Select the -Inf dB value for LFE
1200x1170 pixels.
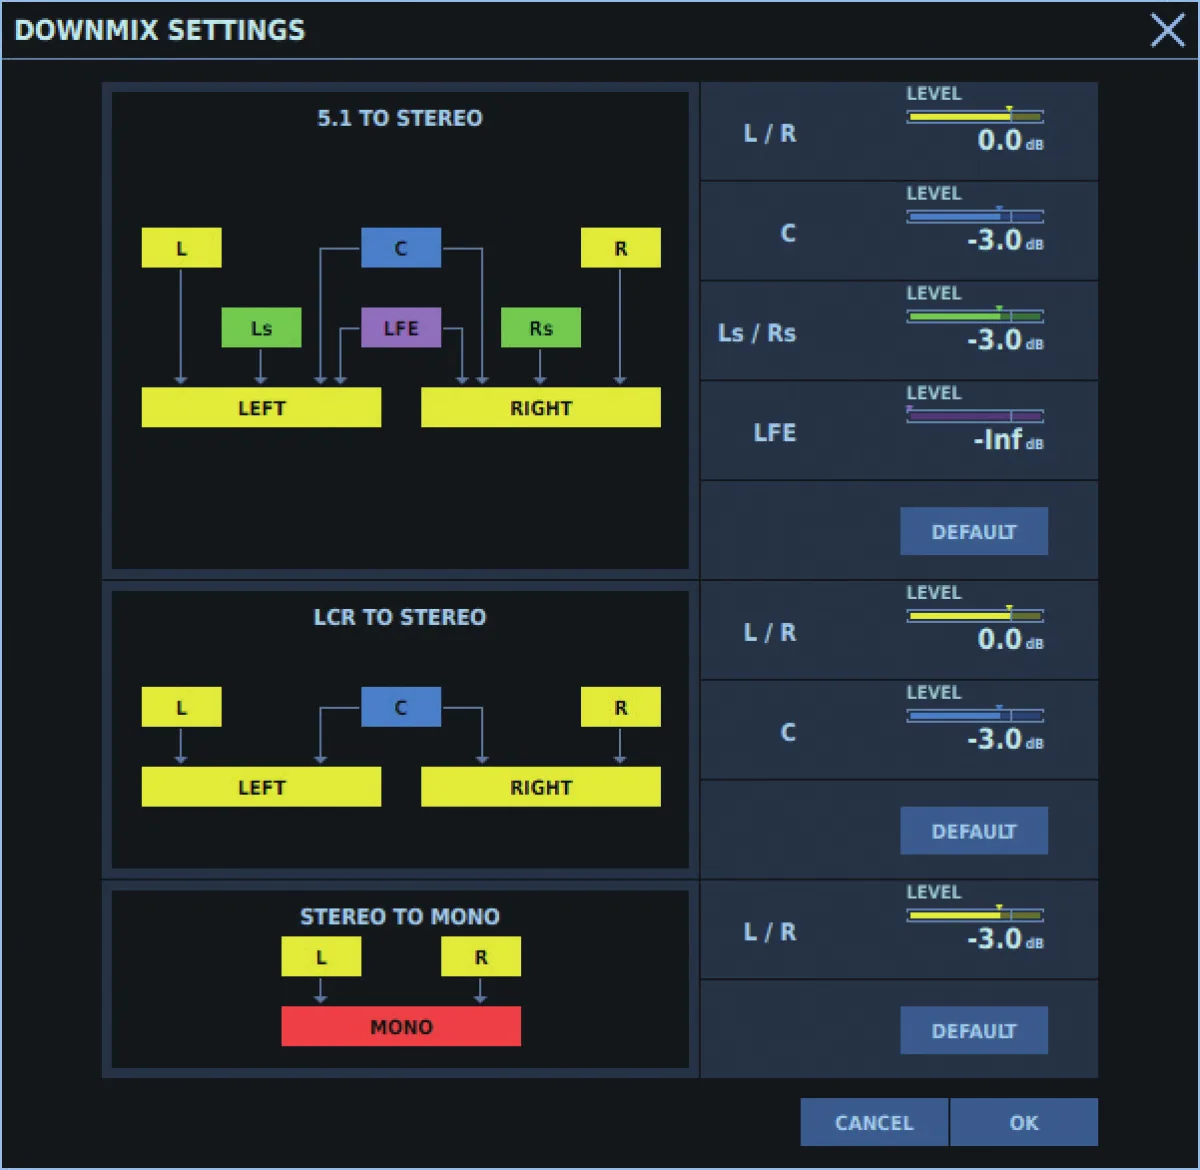click(x=1008, y=440)
